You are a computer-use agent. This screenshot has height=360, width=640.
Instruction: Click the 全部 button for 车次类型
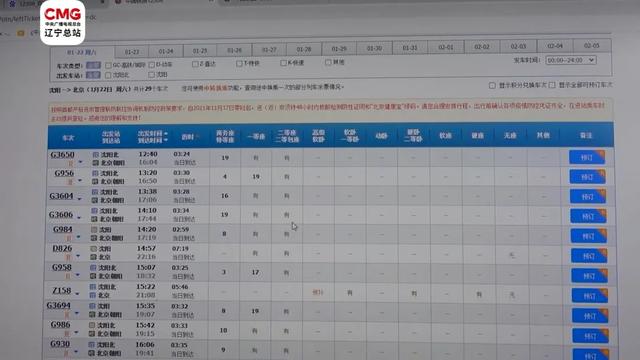pyautogui.click(x=93, y=65)
